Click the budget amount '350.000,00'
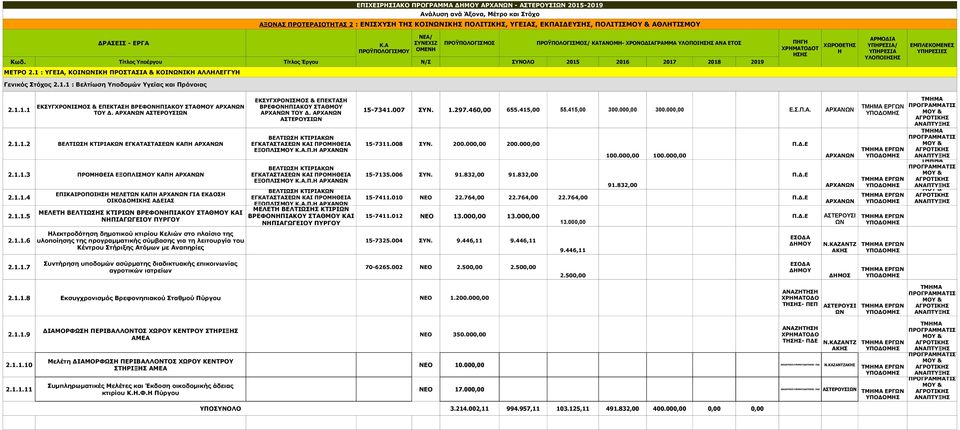The height and width of the screenshot is (430, 960). click(x=470, y=334)
